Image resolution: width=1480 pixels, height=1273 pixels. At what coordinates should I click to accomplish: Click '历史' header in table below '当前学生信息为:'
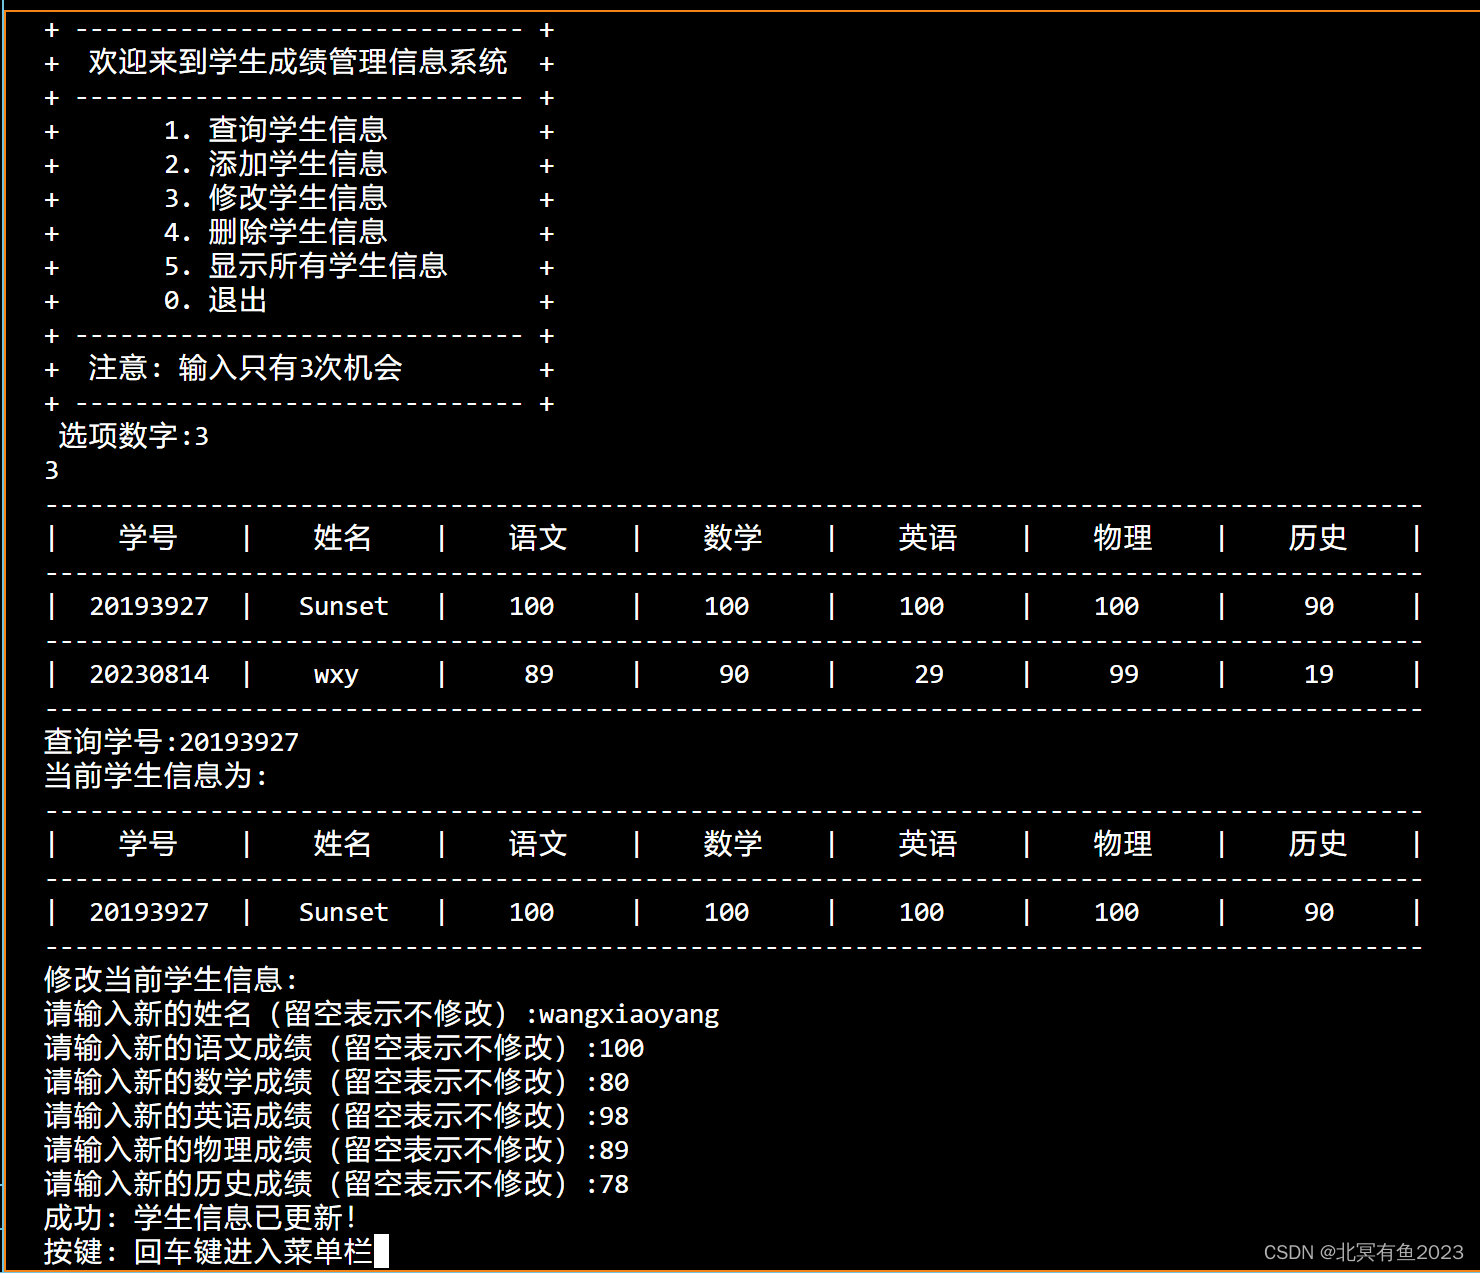click(x=1318, y=844)
